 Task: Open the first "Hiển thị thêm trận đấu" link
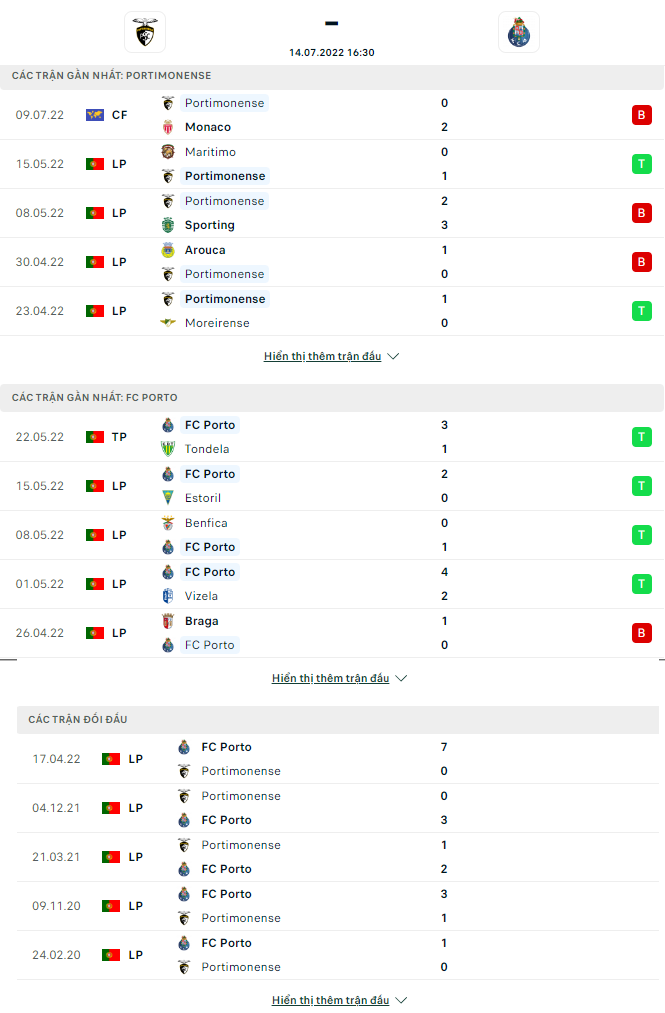tap(322, 355)
